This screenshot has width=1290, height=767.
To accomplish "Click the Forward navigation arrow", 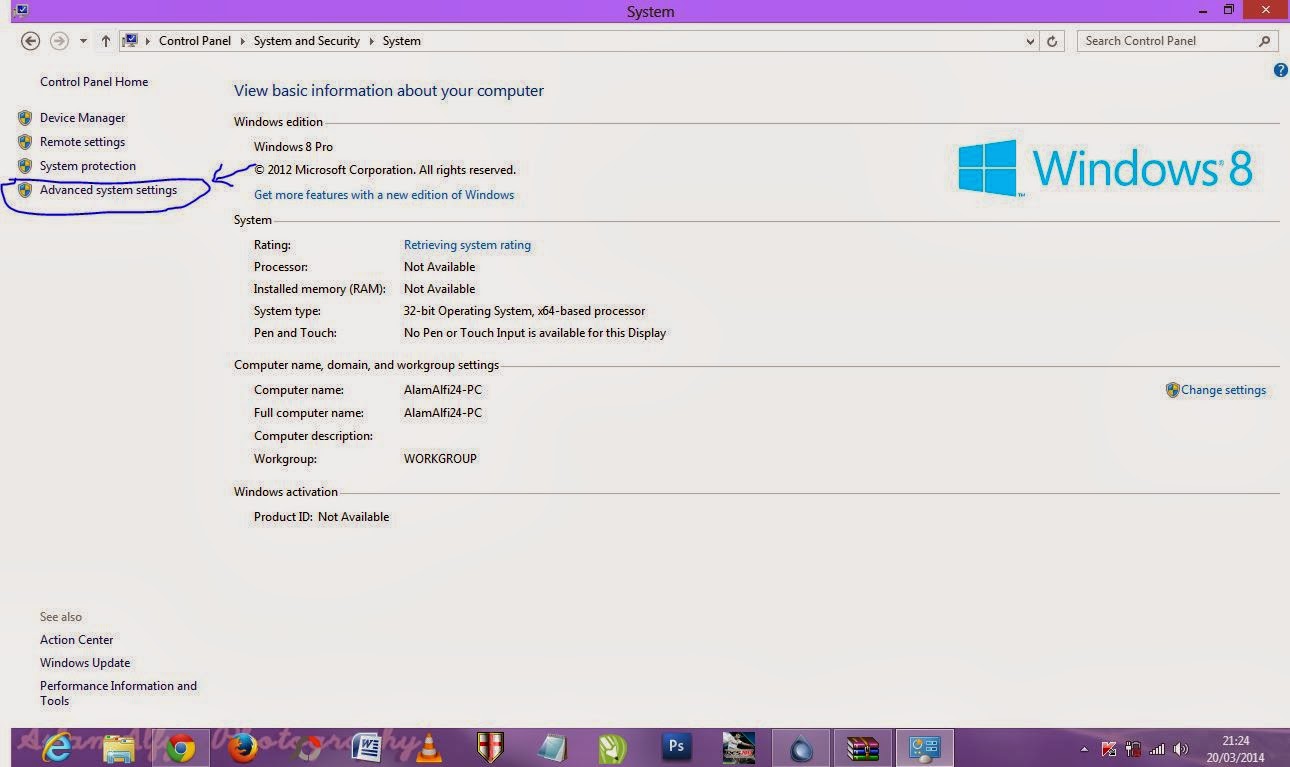I will click(59, 41).
